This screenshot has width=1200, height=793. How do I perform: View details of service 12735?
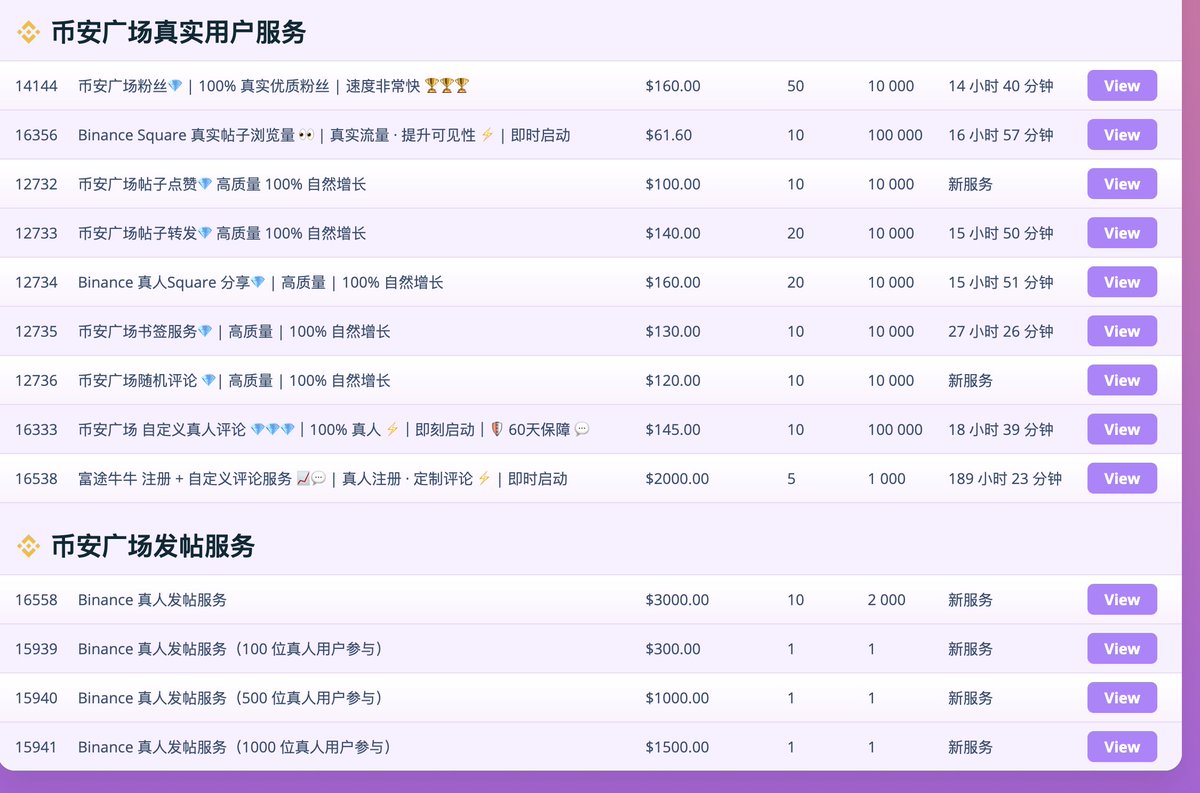click(1122, 331)
